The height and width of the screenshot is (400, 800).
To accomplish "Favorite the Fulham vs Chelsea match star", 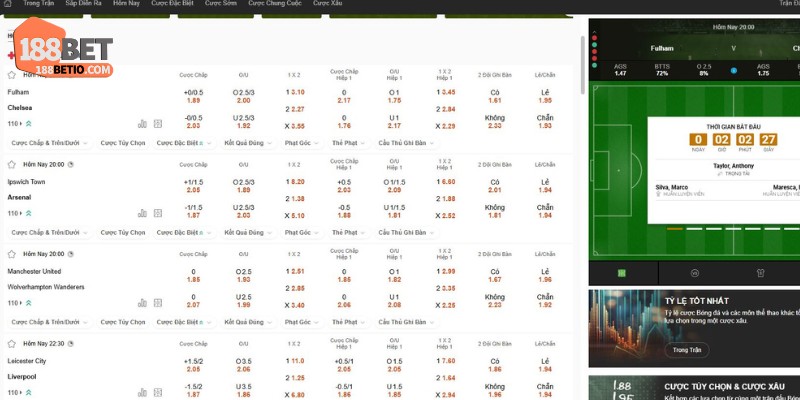I will [x=12, y=75].
